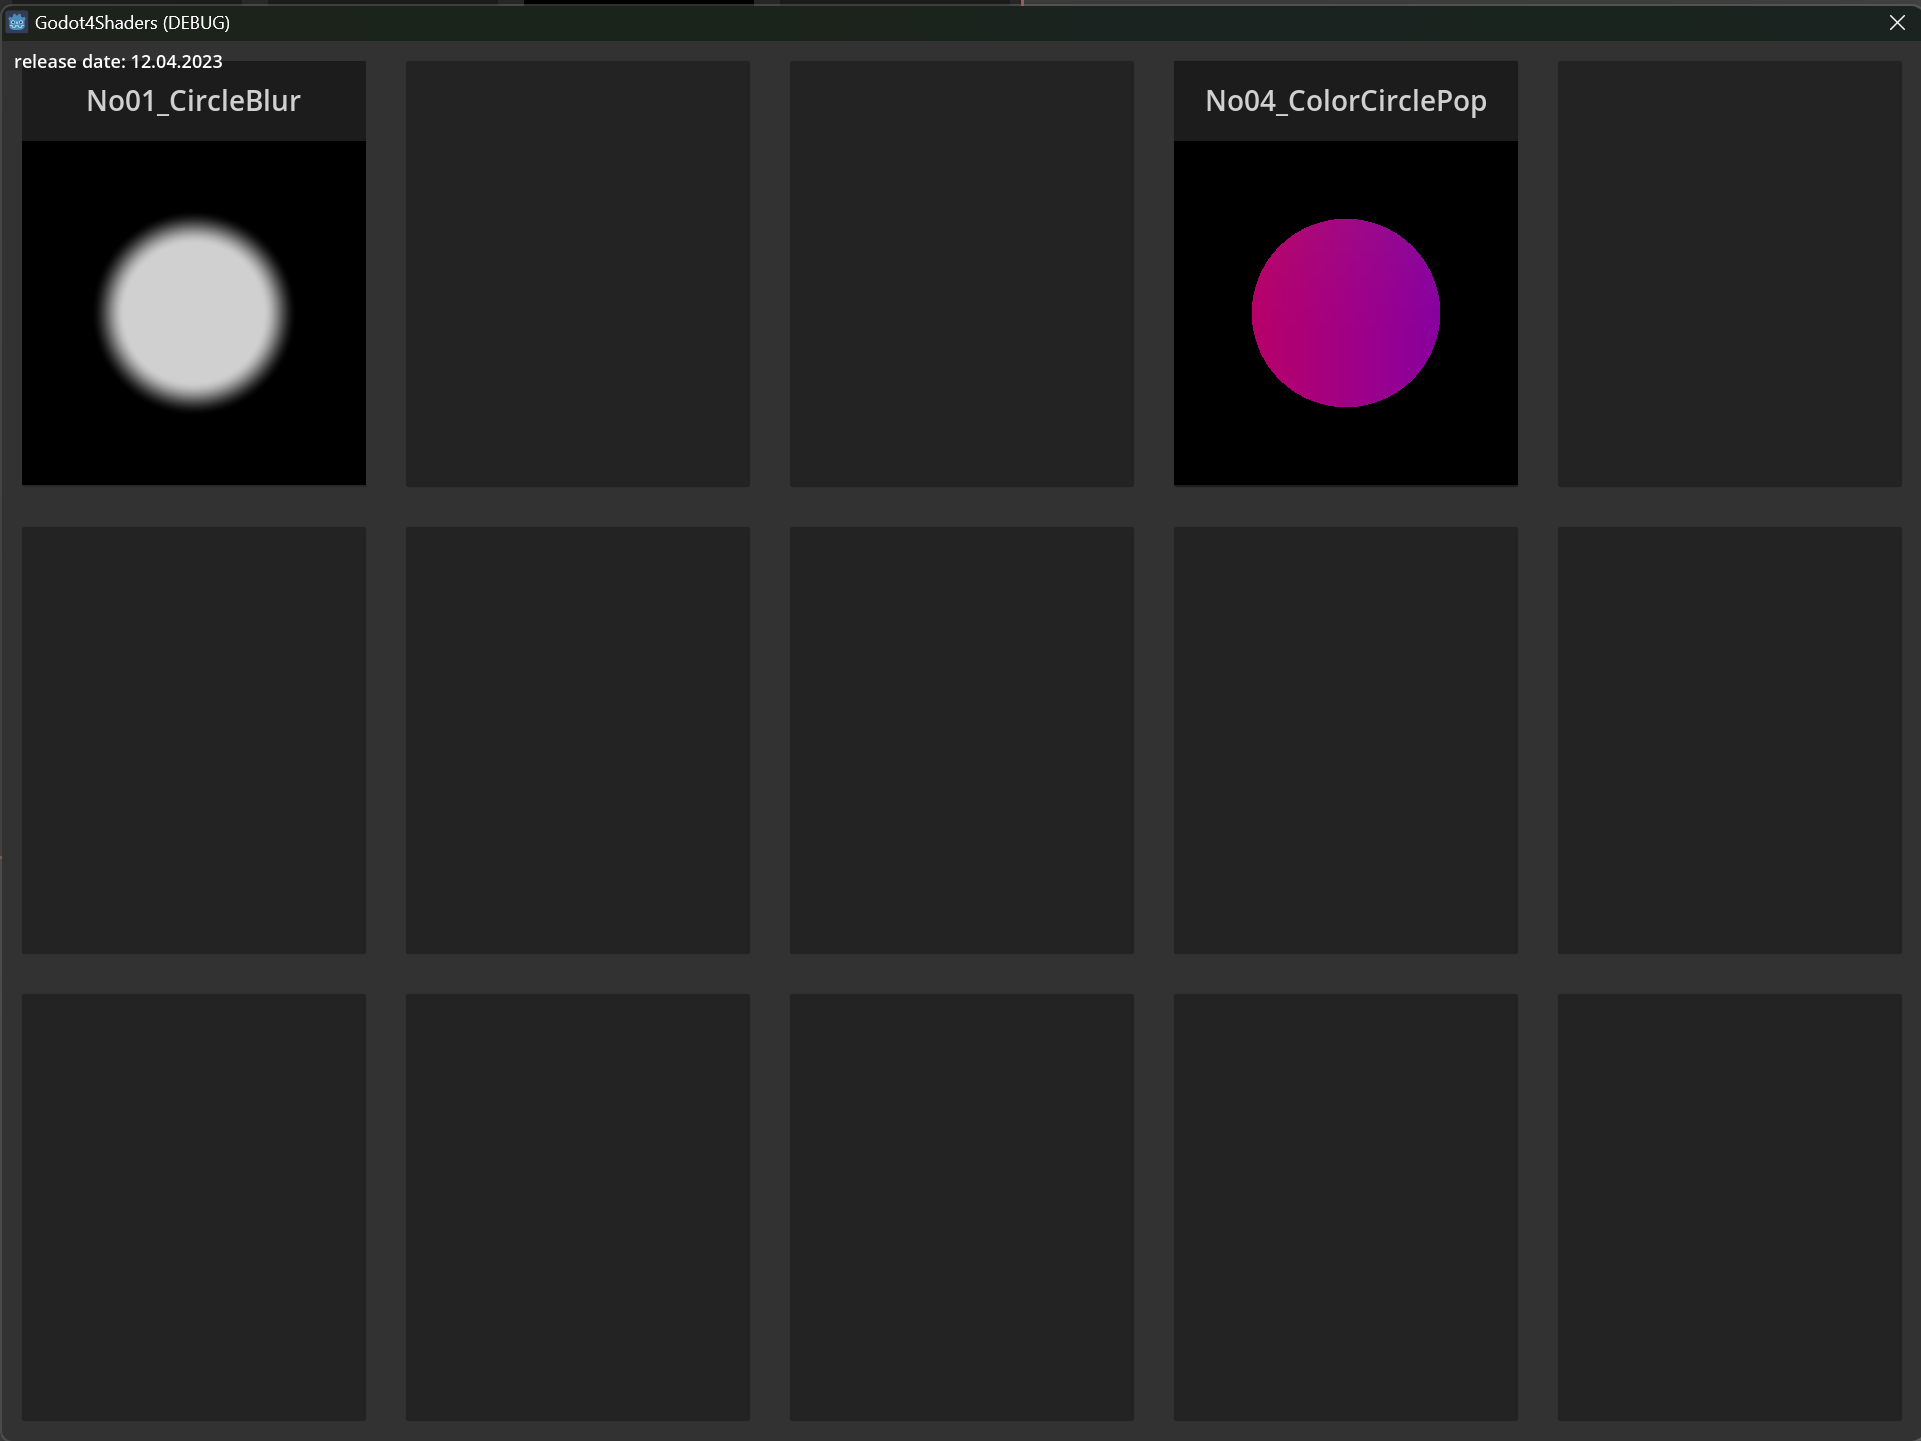Select the No04_ColorCirclePop title label
Screen dimensions: 1921x1441
pyautogui.click(x=1345, y=101)
